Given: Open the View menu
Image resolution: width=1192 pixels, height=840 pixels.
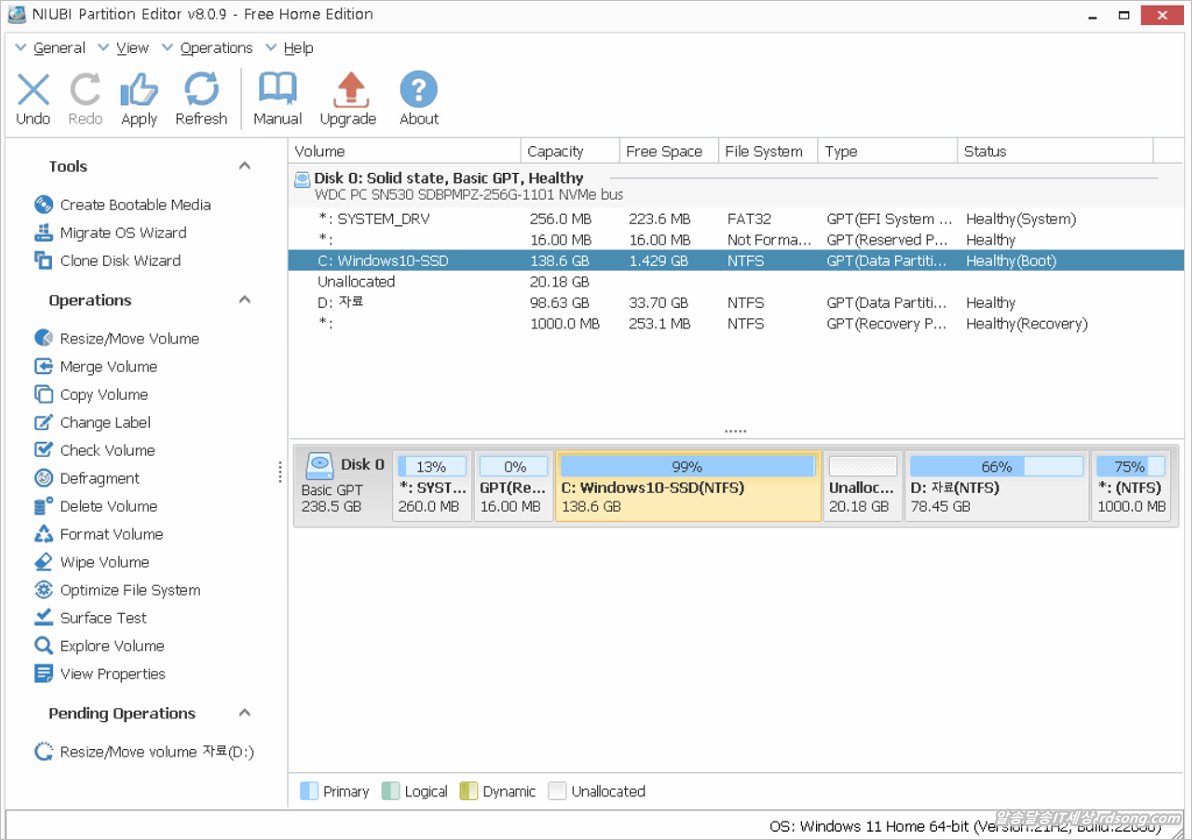Looking at the screenshot, I should 132,48.
